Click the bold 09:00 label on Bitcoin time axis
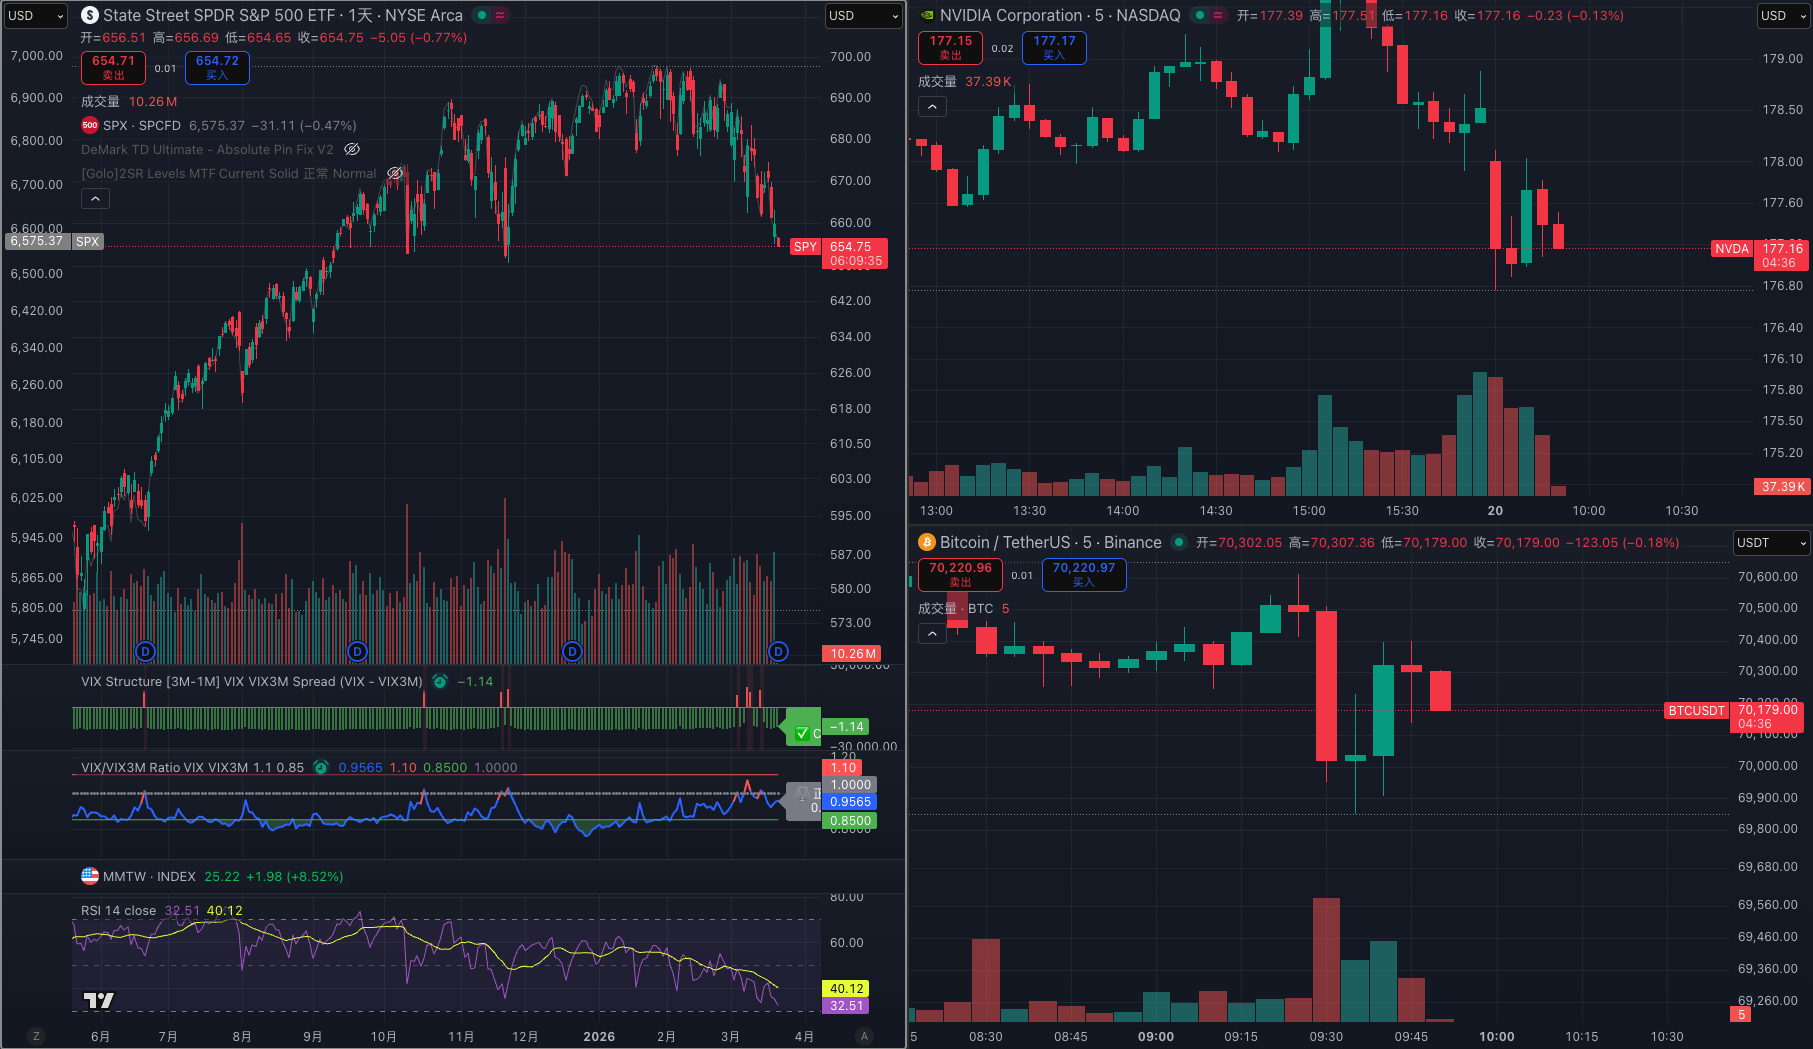Screen dimensions: 1813x1049 (x=1156, y=1036)
